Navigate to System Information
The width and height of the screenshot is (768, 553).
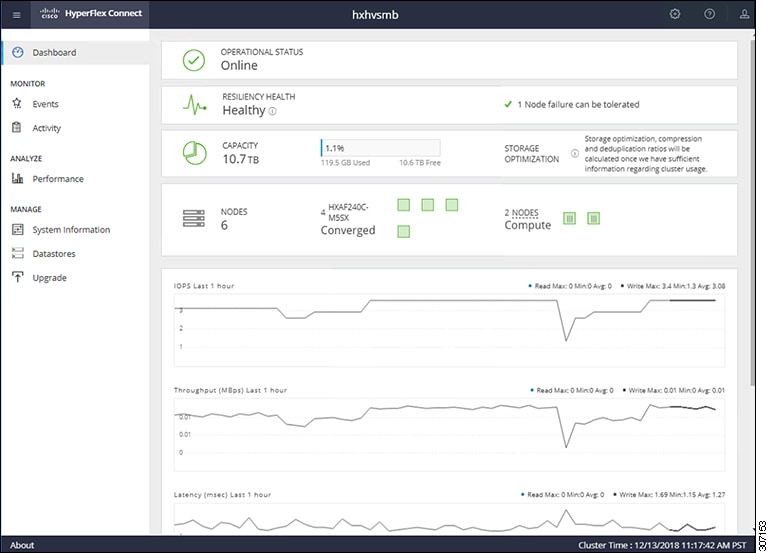[x=71, y=230]
